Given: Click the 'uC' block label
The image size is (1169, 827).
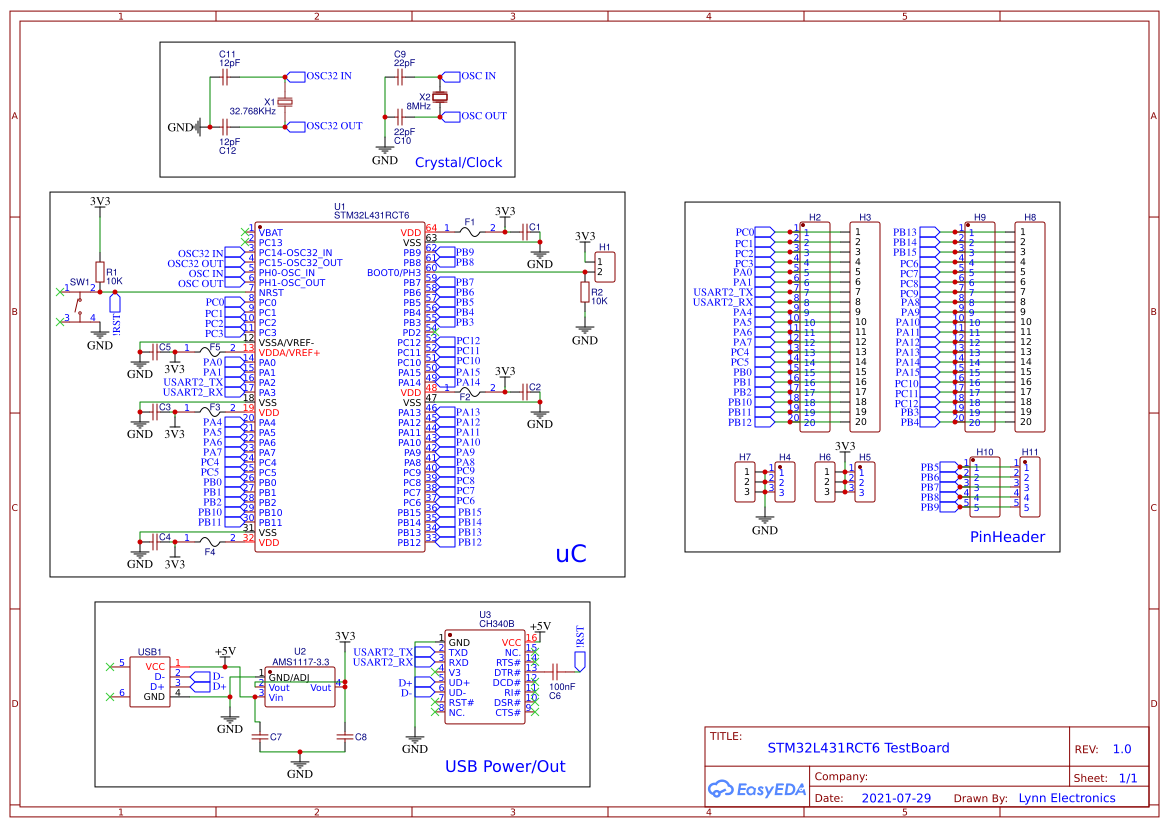Looking at the screenshot, I should 571,554.
